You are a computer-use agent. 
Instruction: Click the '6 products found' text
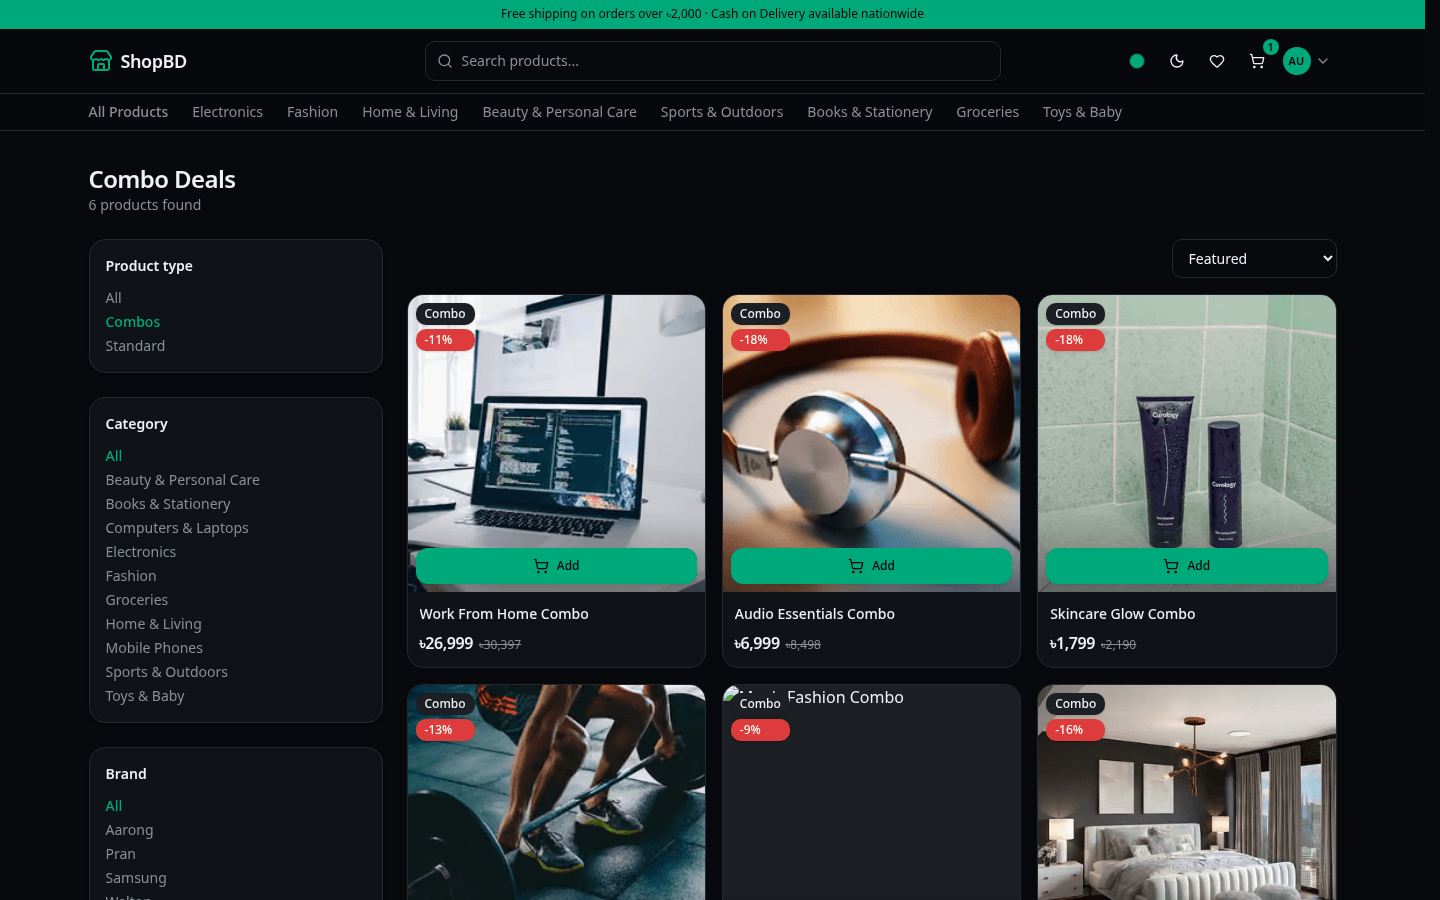point(145,205)
